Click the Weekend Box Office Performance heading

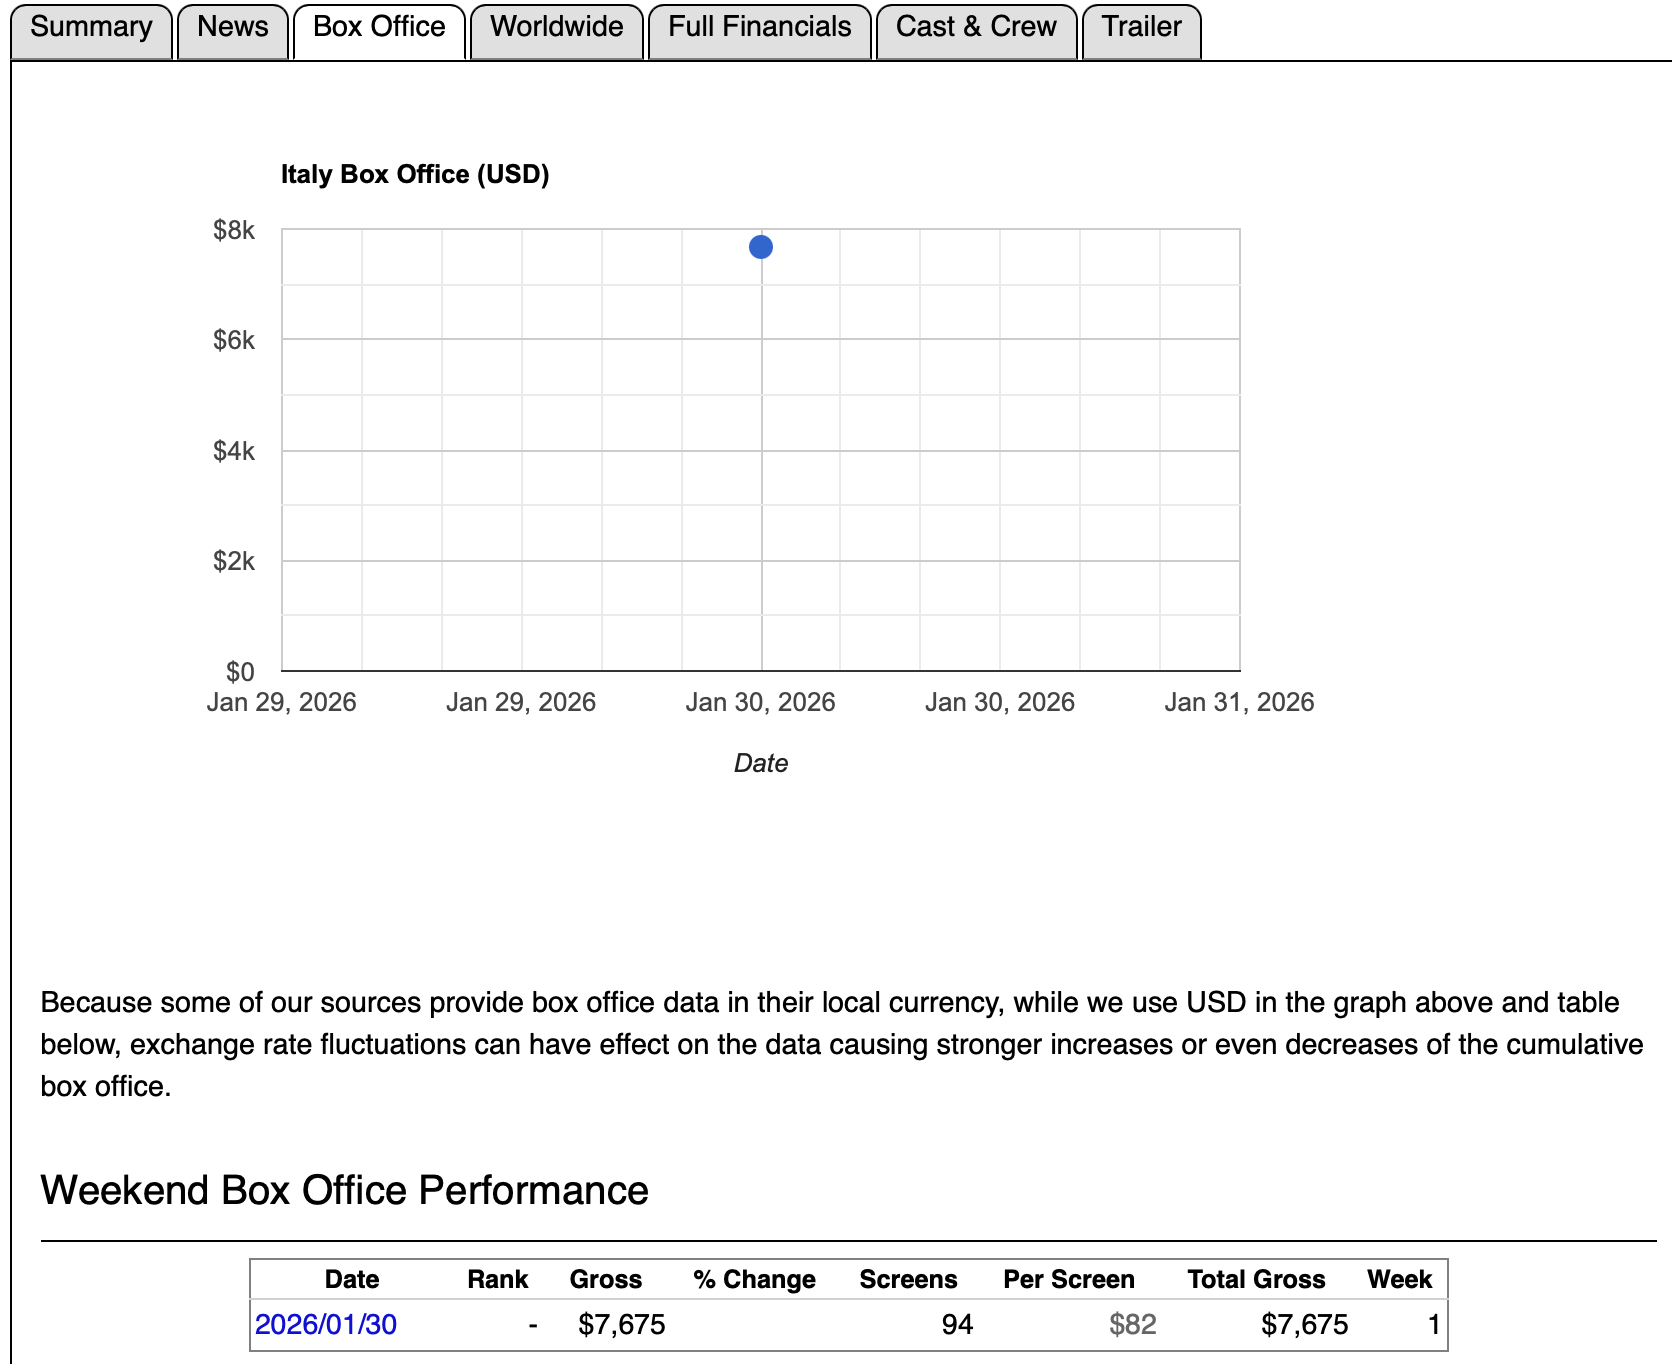(x=344, y=1191)
